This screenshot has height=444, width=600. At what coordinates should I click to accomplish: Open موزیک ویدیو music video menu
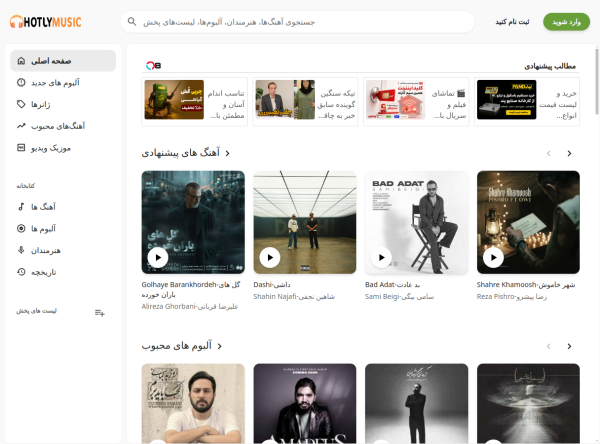click(63, 148)
